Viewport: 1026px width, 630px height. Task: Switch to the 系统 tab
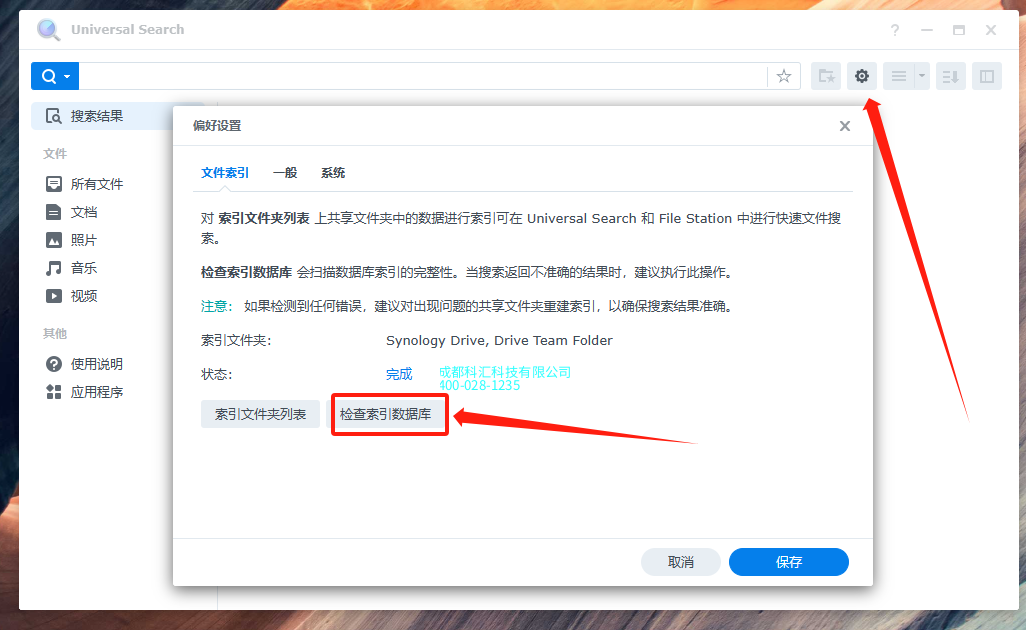click(332, 173)
